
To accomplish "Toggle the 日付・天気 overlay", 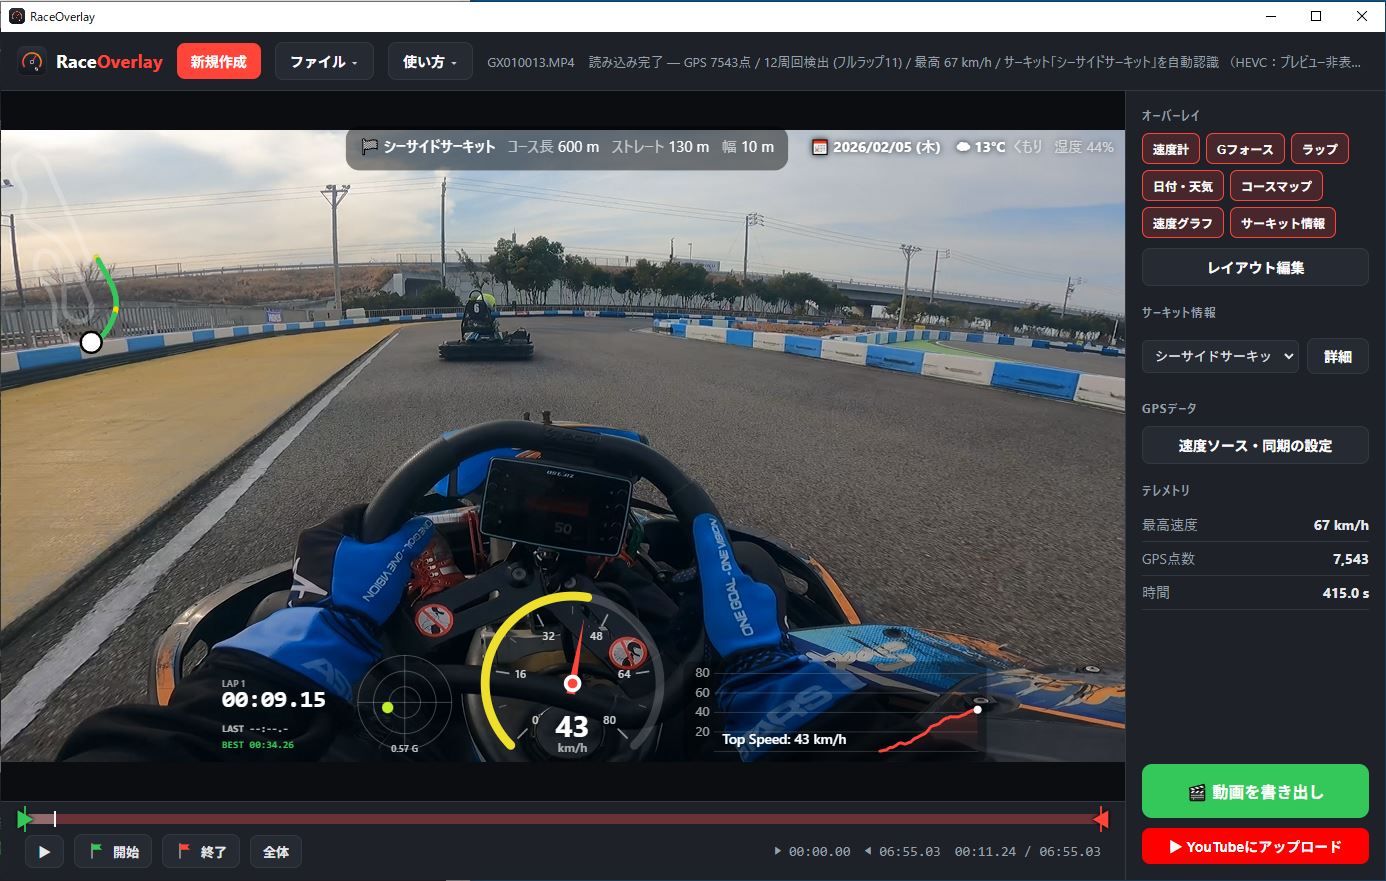I will pos(1182,186).
